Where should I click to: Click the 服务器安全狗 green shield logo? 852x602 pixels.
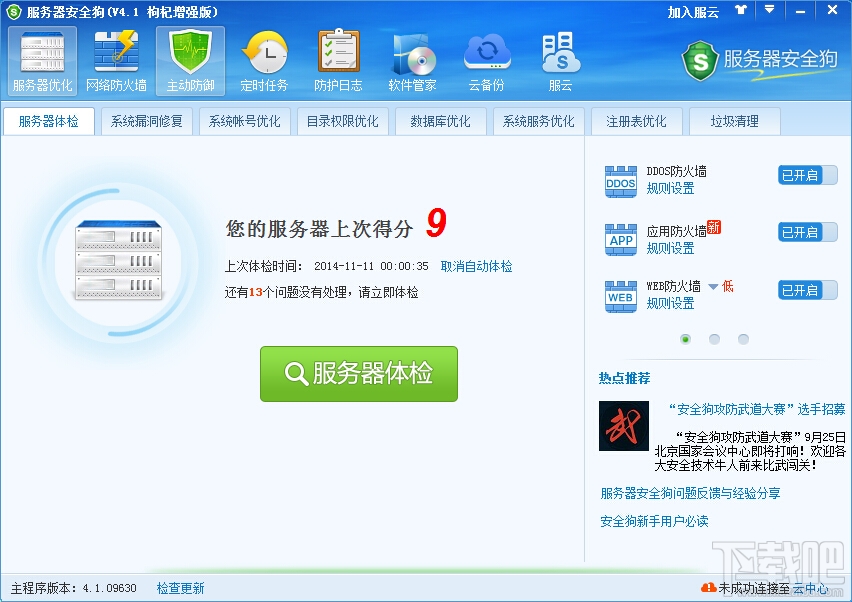700,60
